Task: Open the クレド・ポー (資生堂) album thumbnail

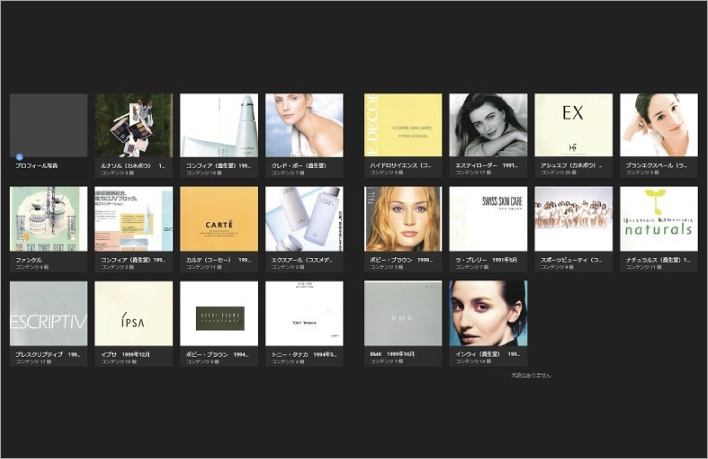Action: pyautogui.click(x=304, y=125)
